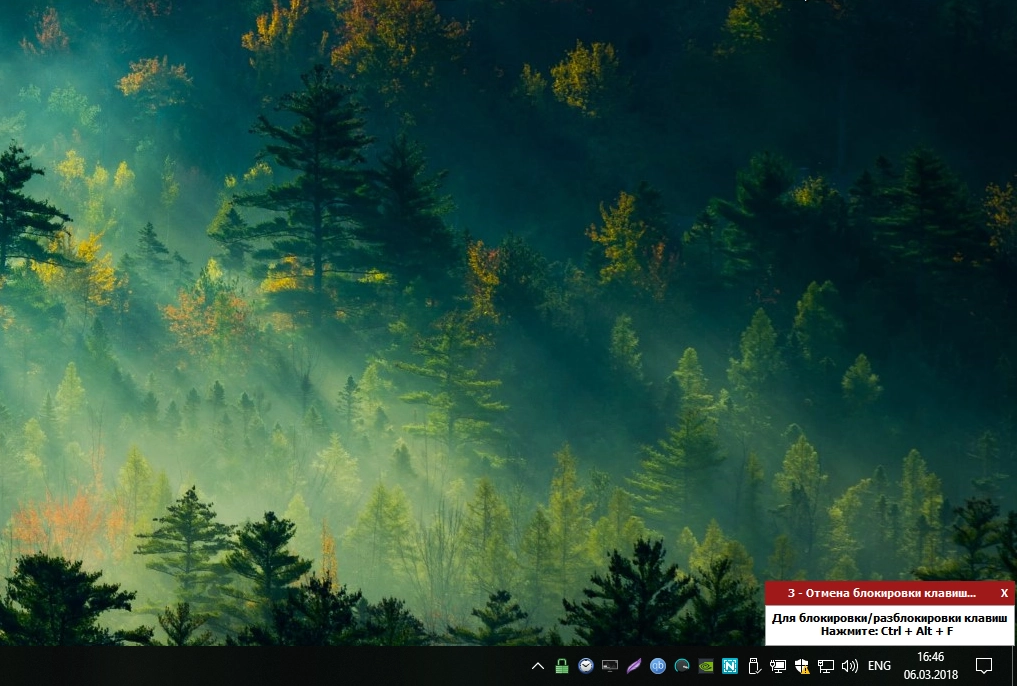Open the NVIDIA tray icon

(706, 666)
